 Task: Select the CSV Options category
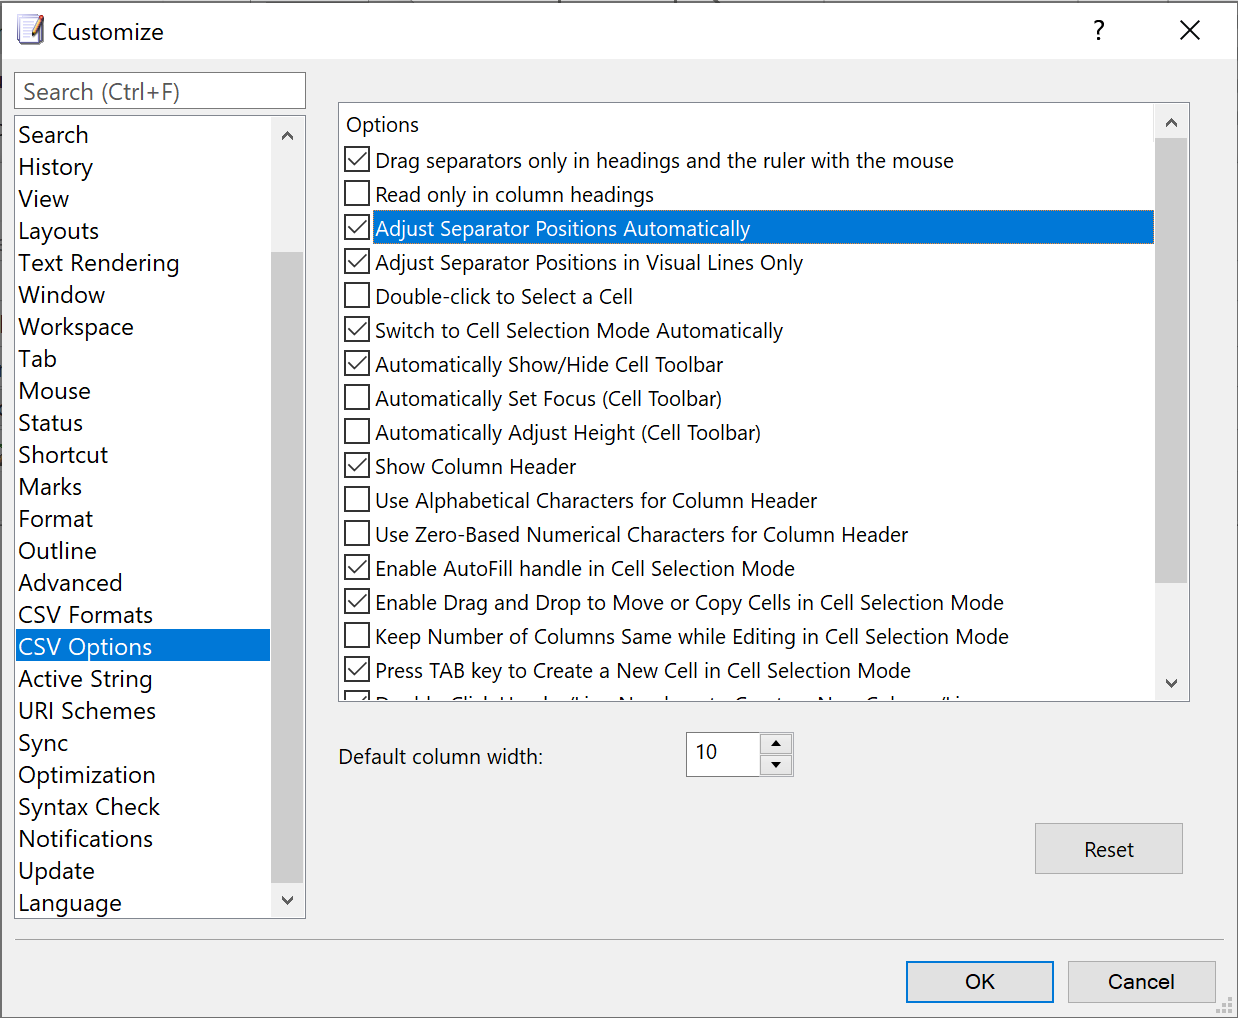pyautogui.click(x=143, y=646)
